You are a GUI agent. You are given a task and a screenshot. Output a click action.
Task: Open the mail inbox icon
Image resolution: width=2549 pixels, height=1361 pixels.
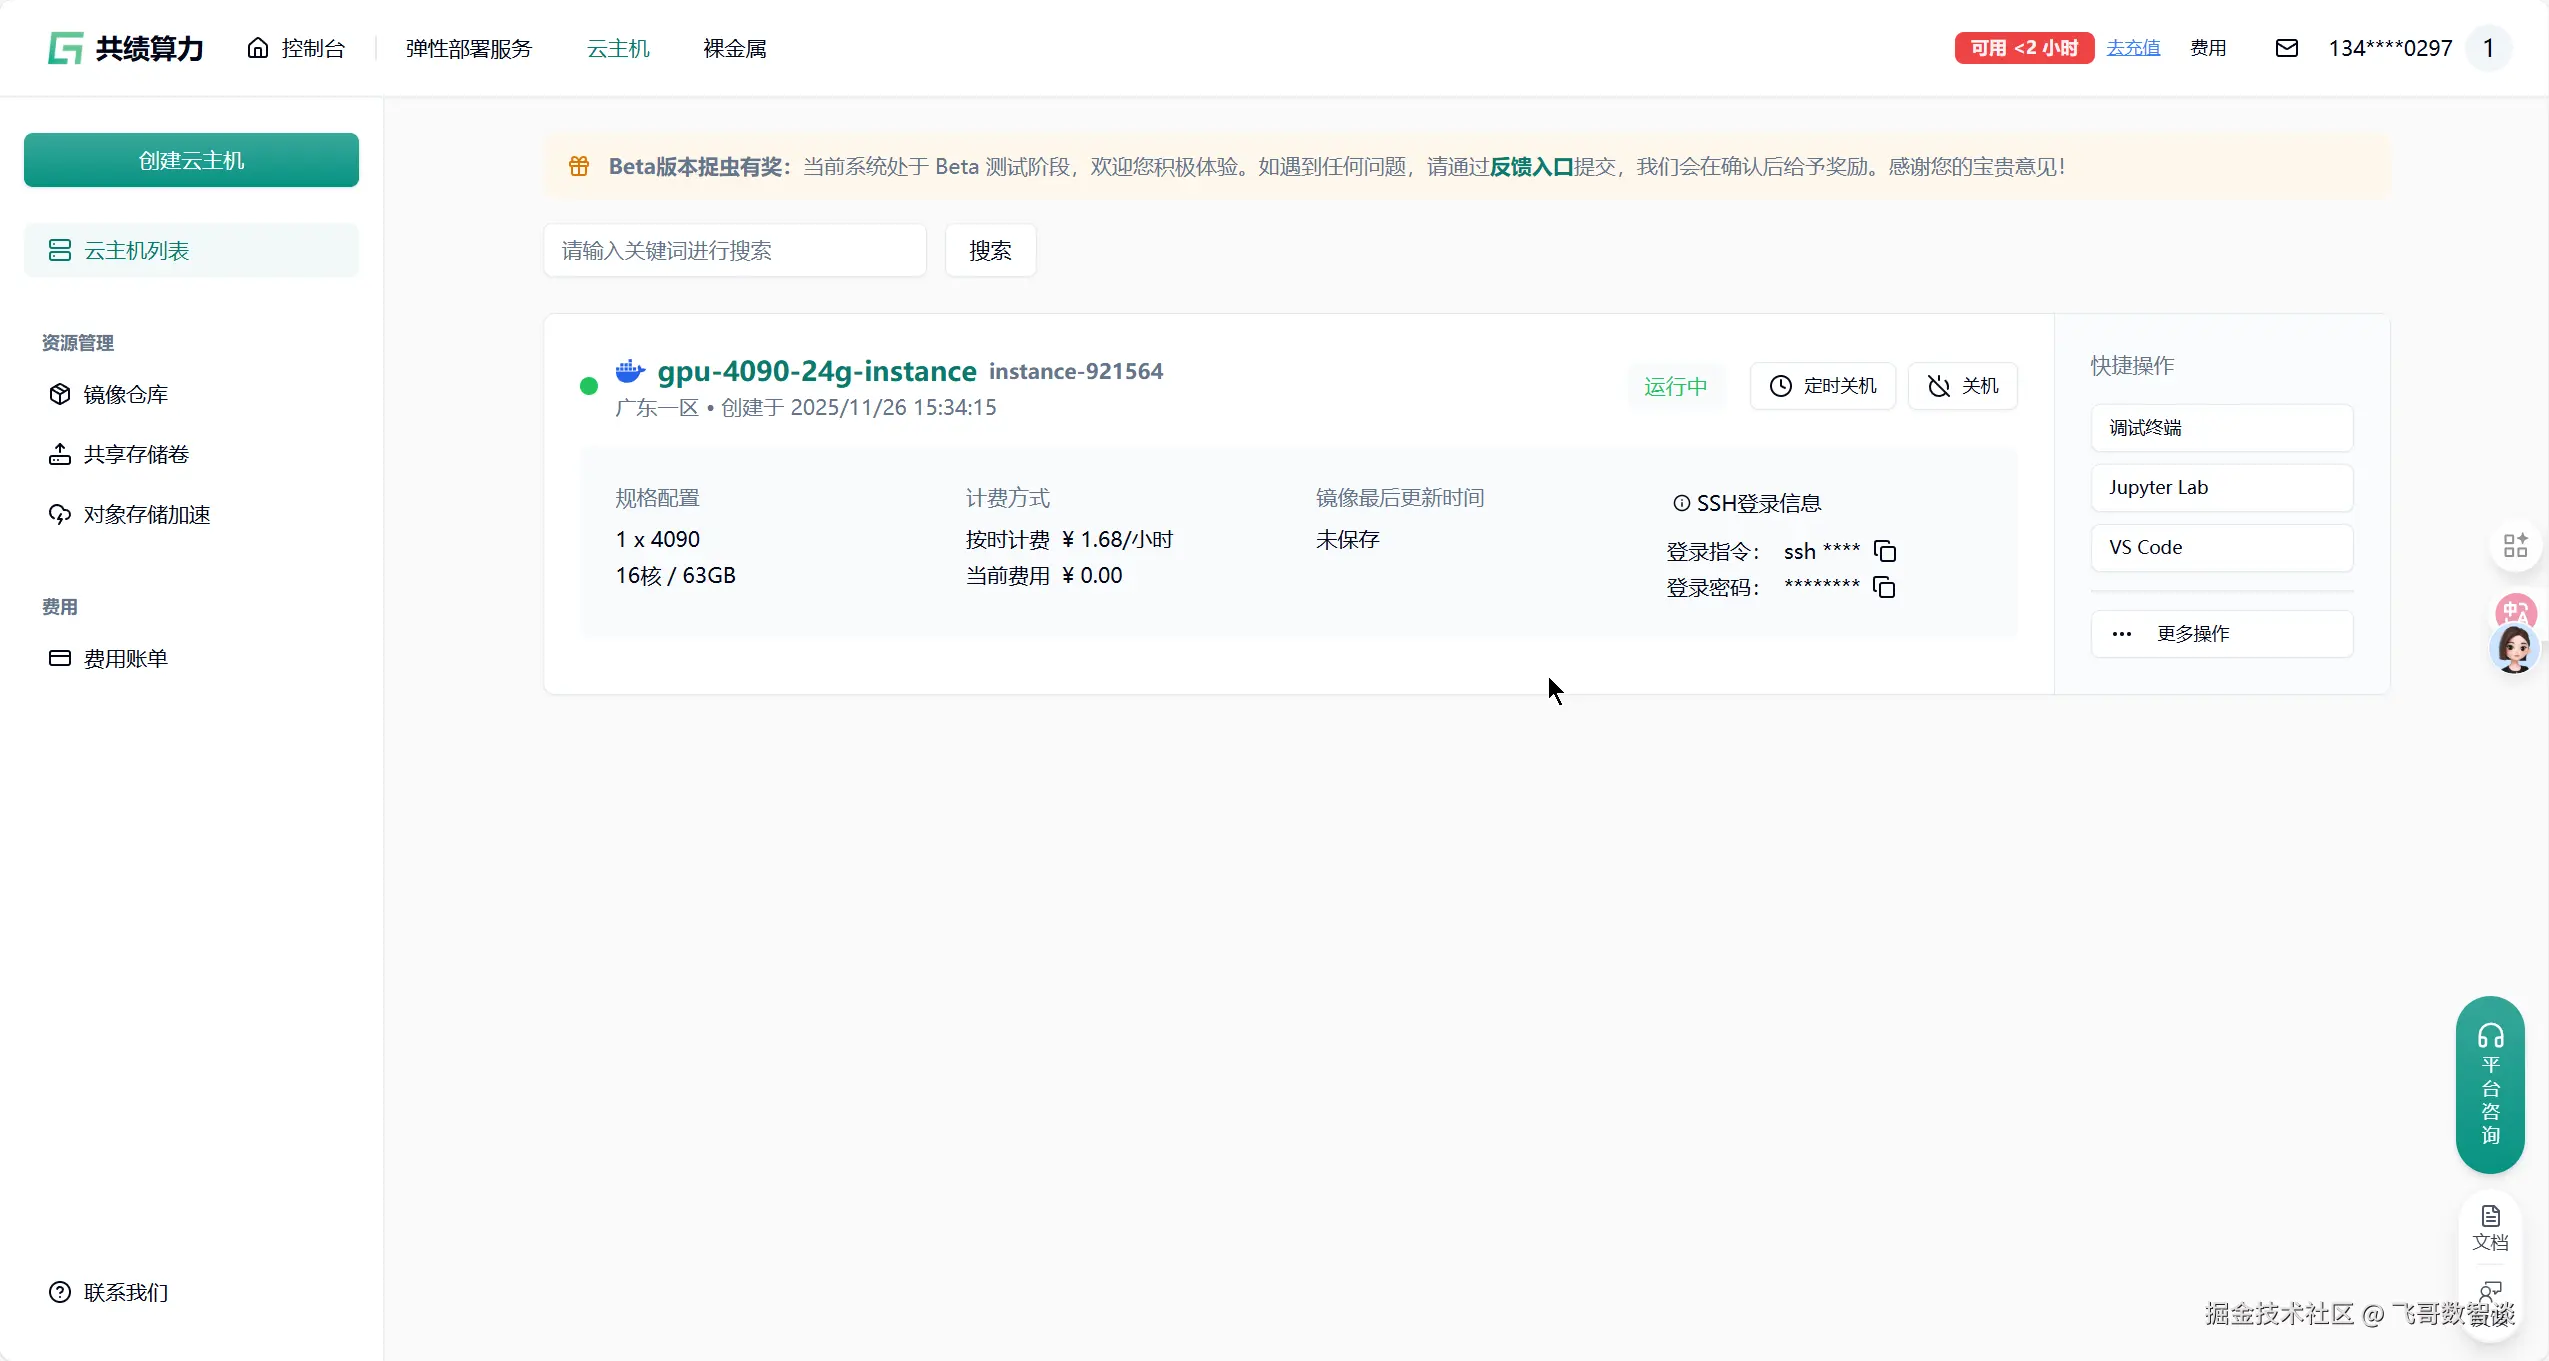point(2286,48)
